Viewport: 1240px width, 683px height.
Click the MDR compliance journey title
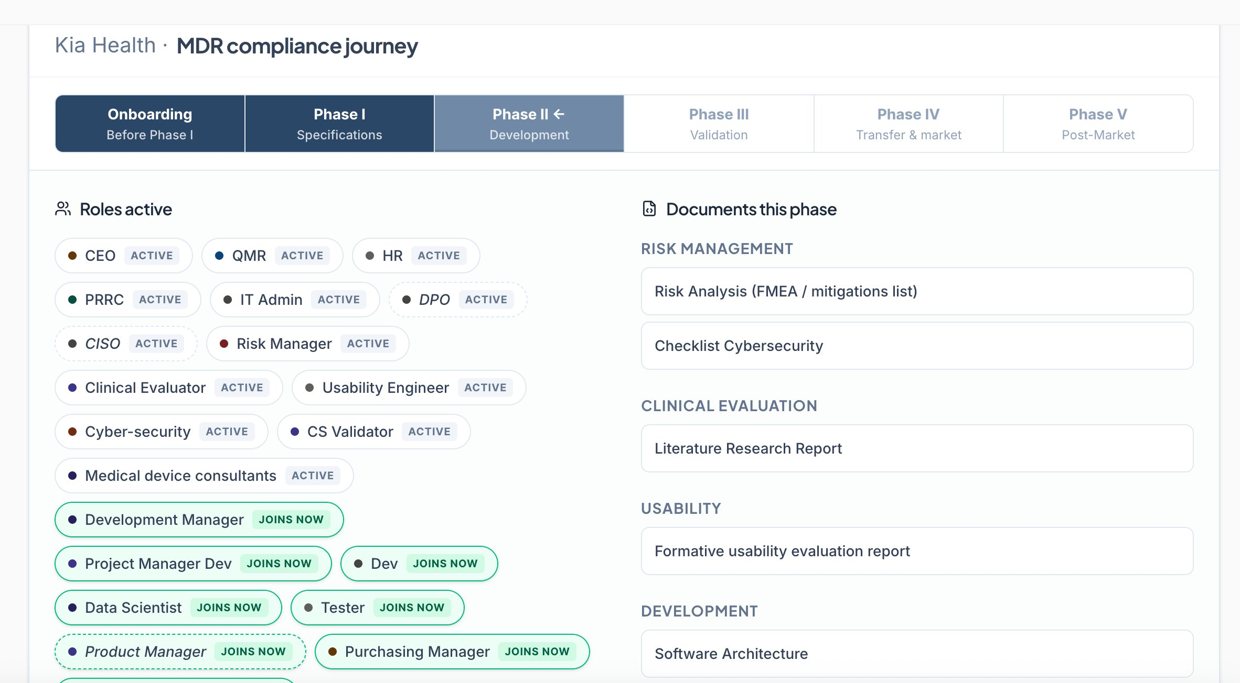(x=297, y=46)
